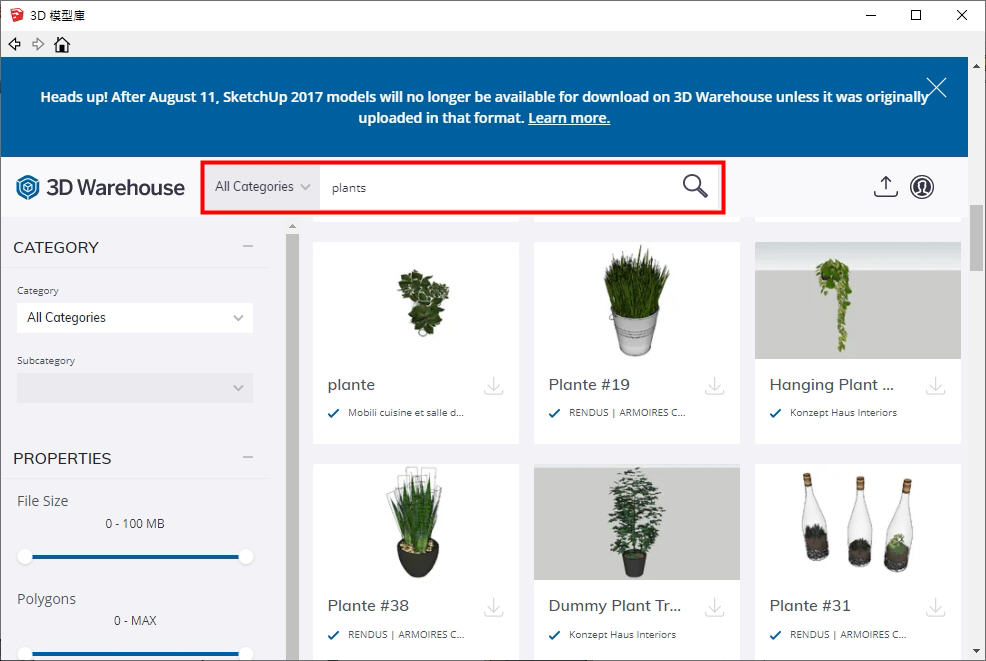
Task: Open author RENDUS | ARMOIRES under Plante #31
Action: (x=848, y=635)
